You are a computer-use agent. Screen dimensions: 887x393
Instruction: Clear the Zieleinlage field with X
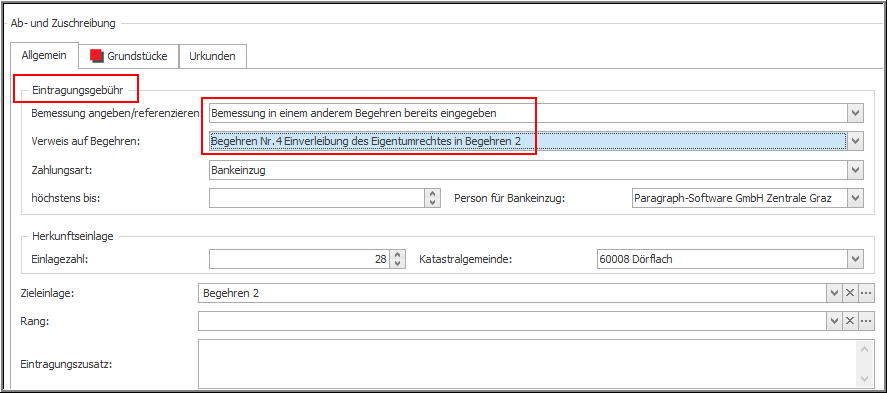click(x=850, y=293)
